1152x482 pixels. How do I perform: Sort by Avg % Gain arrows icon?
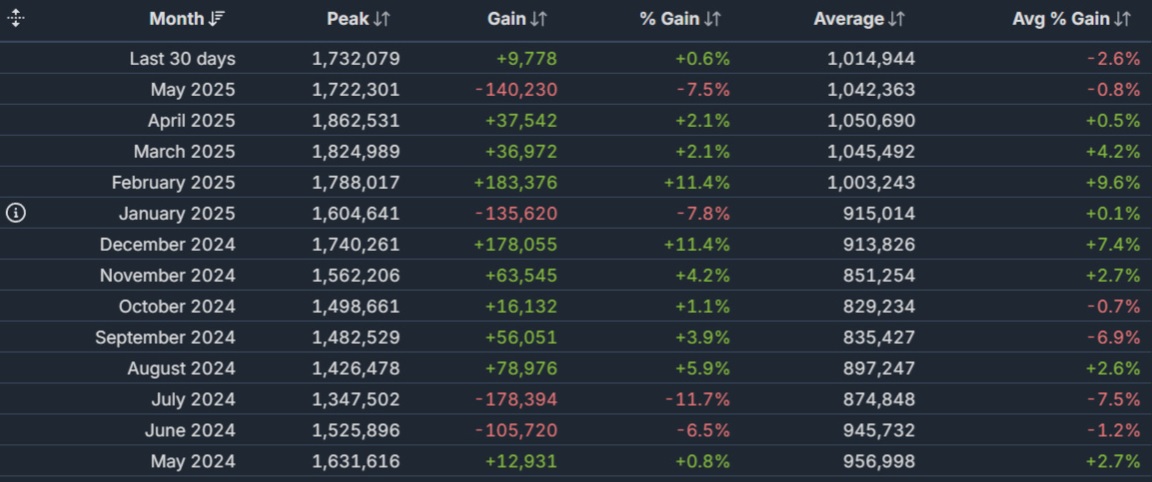[x=1123, y=19]
